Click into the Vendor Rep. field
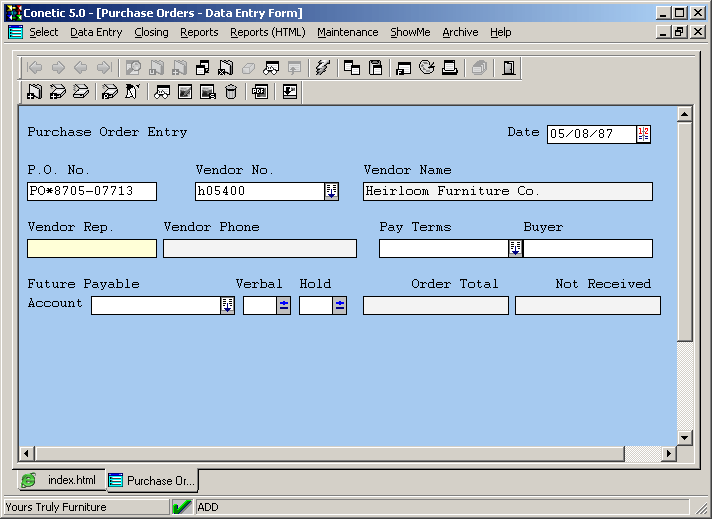712x519 pixels. point(92,249)
